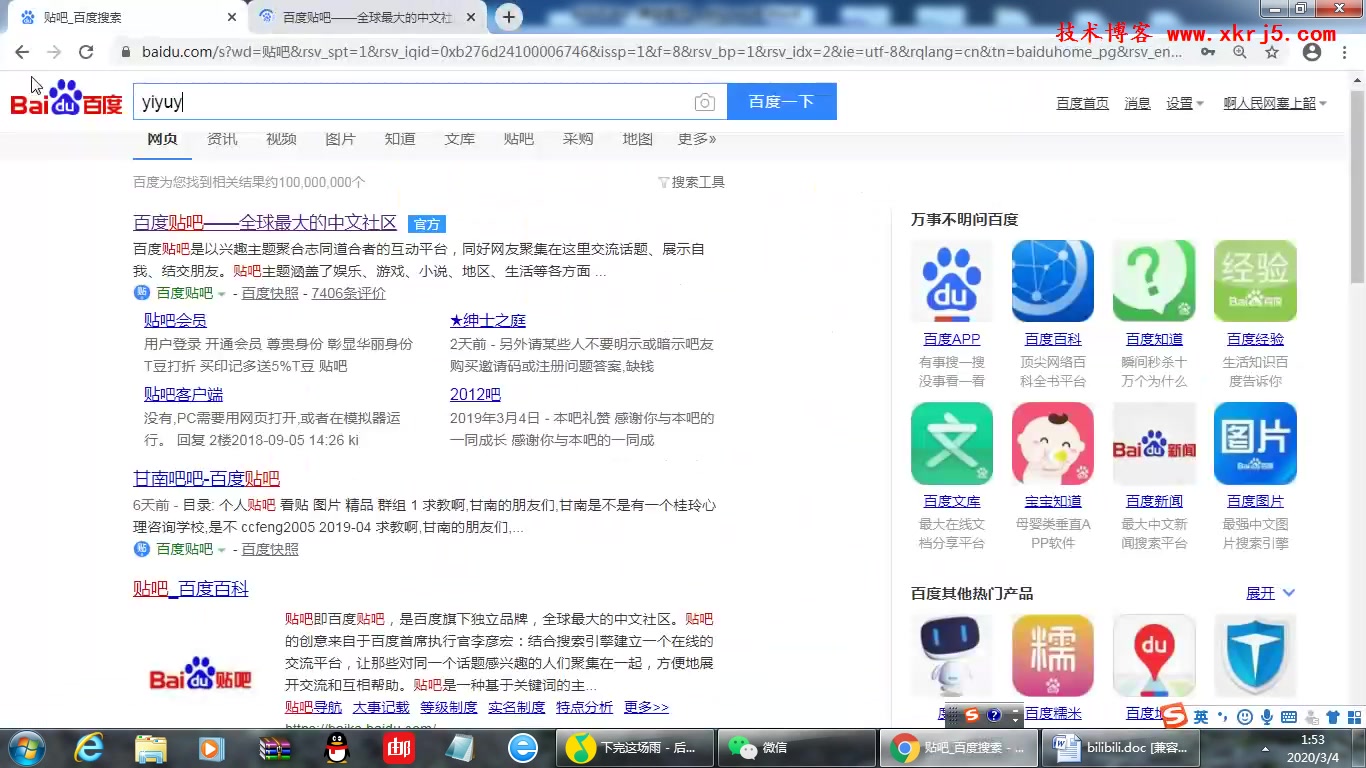Open the 甘南吧吧-百度贴吧 result
The image size is (1366, 768).
click(x=206, y=479)
